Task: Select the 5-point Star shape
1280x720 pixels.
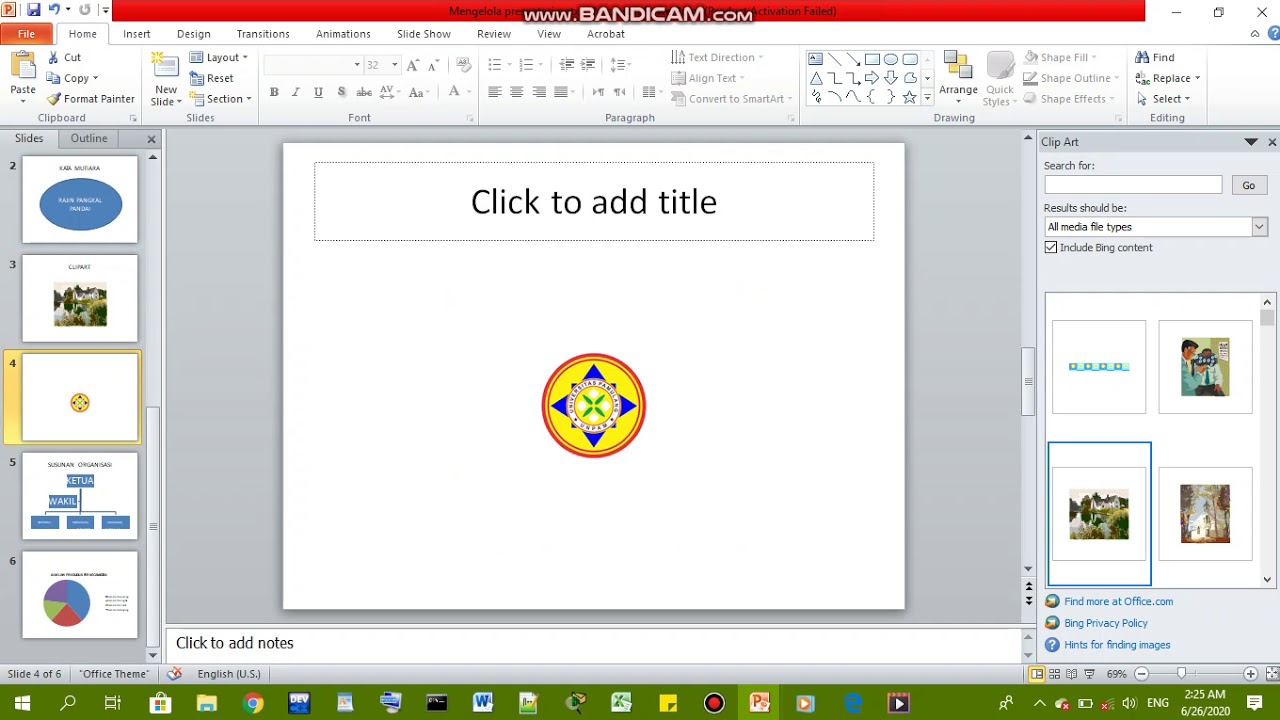Action: (x=909, y=97)
